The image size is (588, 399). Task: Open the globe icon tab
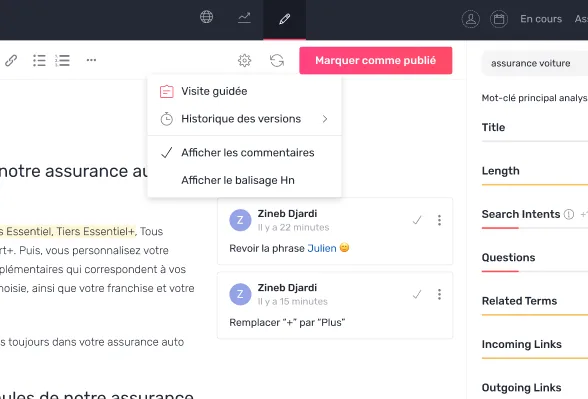(206, 17)
